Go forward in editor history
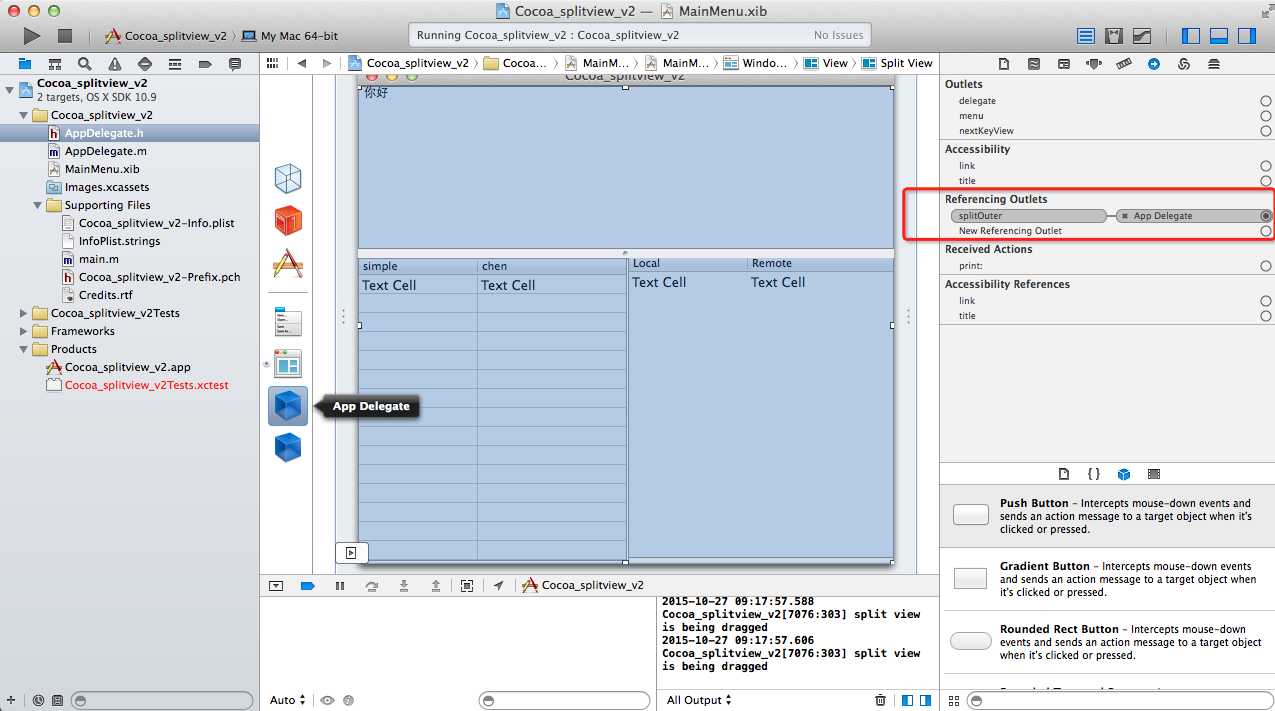The height and width of the screenshot is (711, 1275). [327, 63]
